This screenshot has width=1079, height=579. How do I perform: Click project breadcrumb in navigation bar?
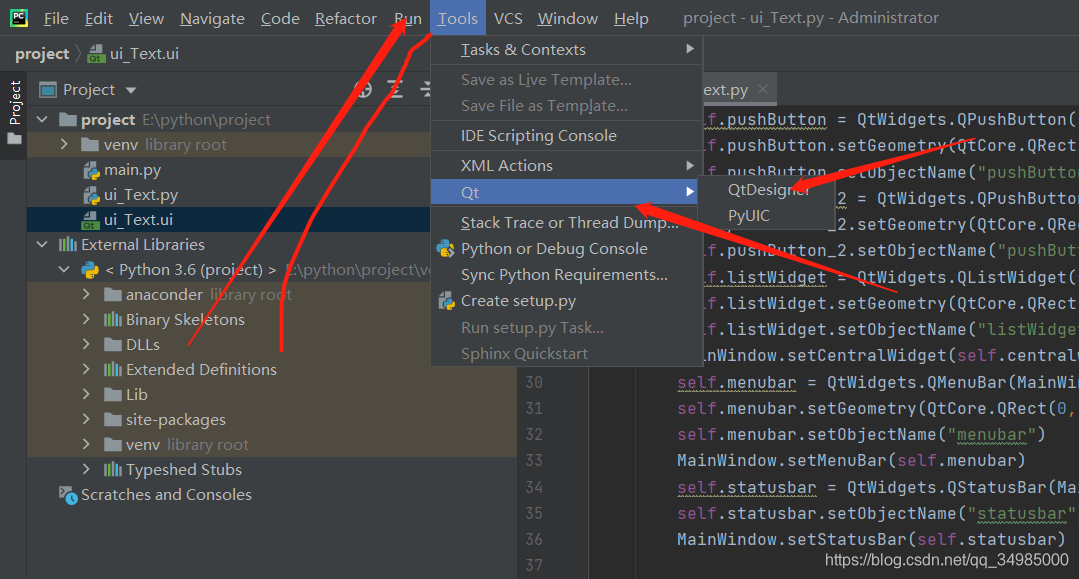[42, 54]
